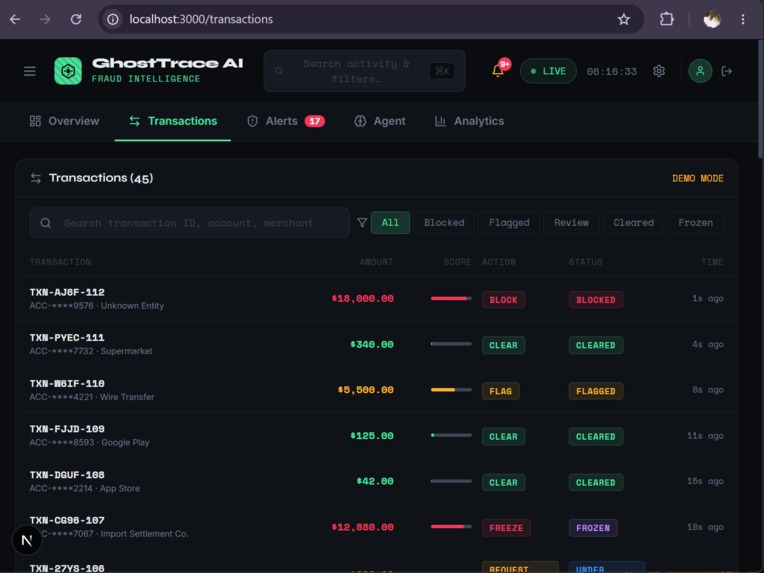The image size is (764, 573).
Task: Filter transactions by Frozen
Action: [695, 223]
